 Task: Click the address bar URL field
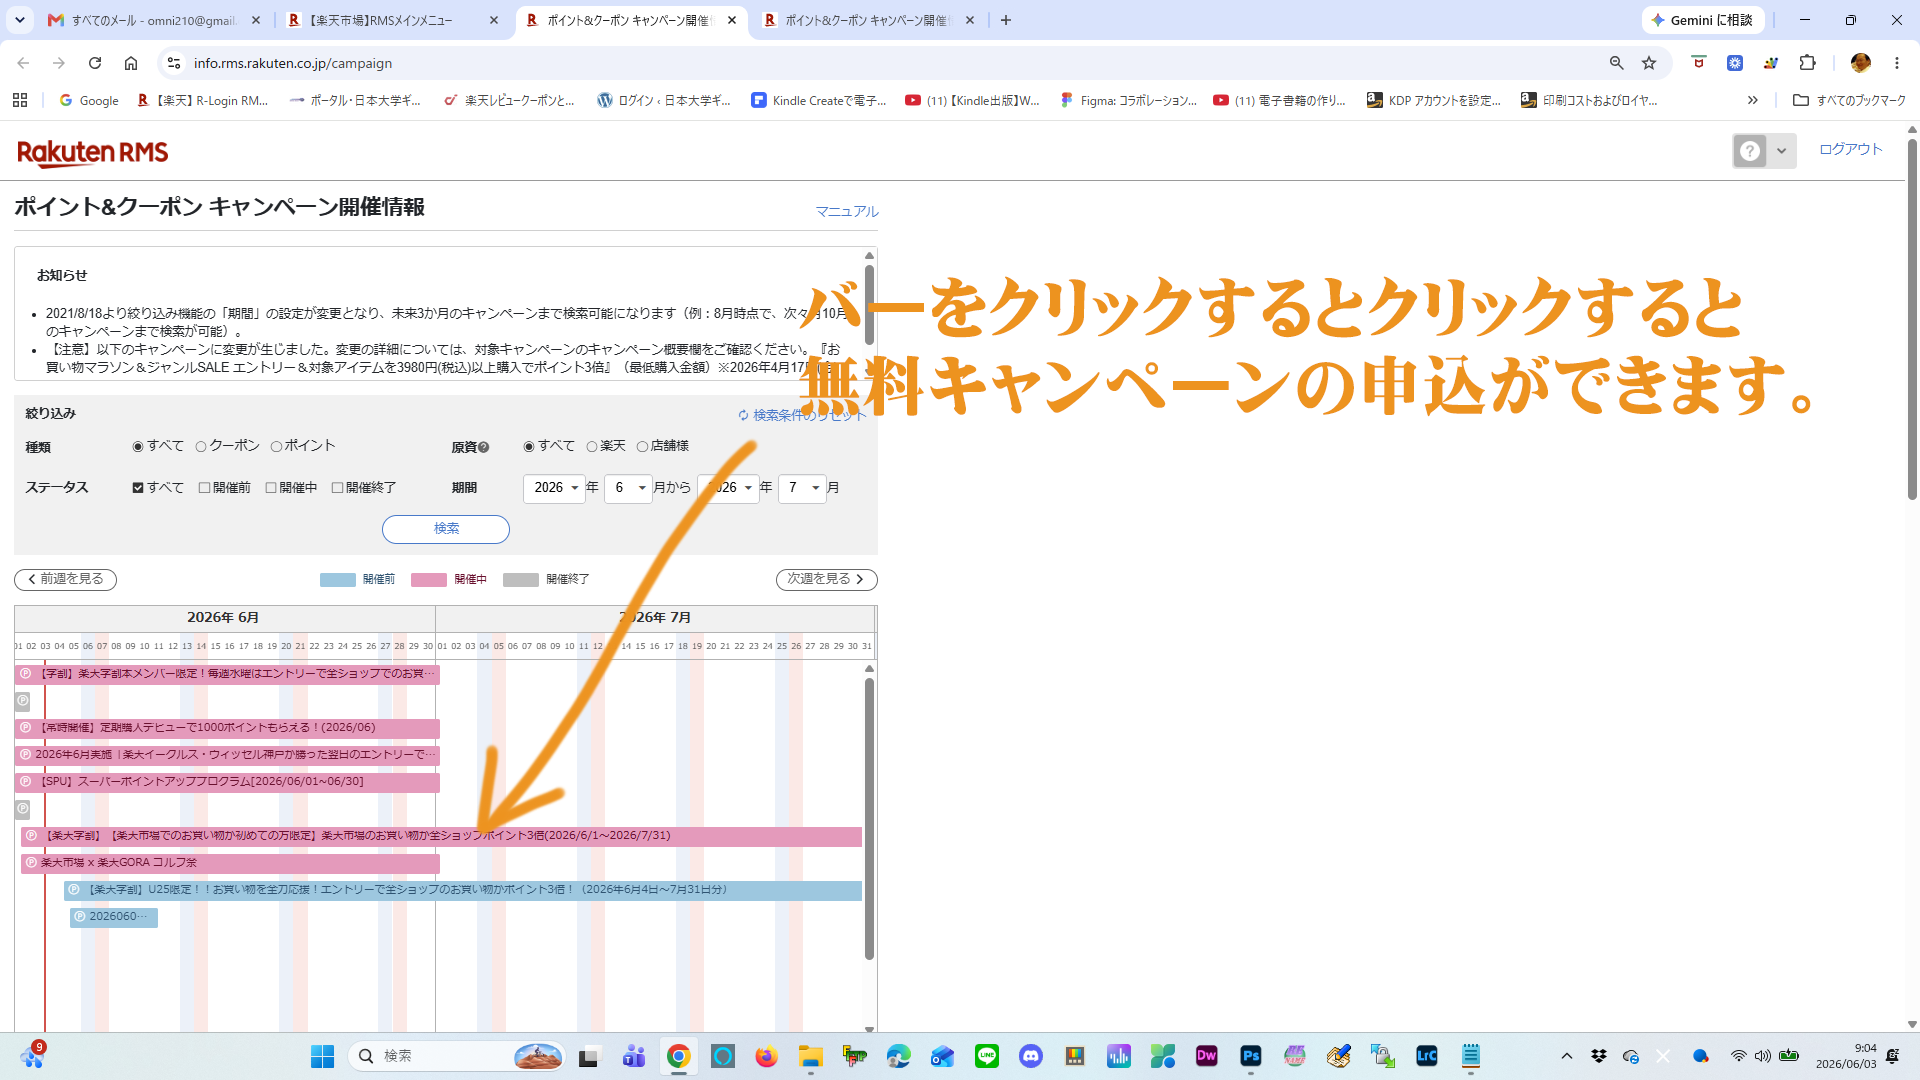pos(890,63)
